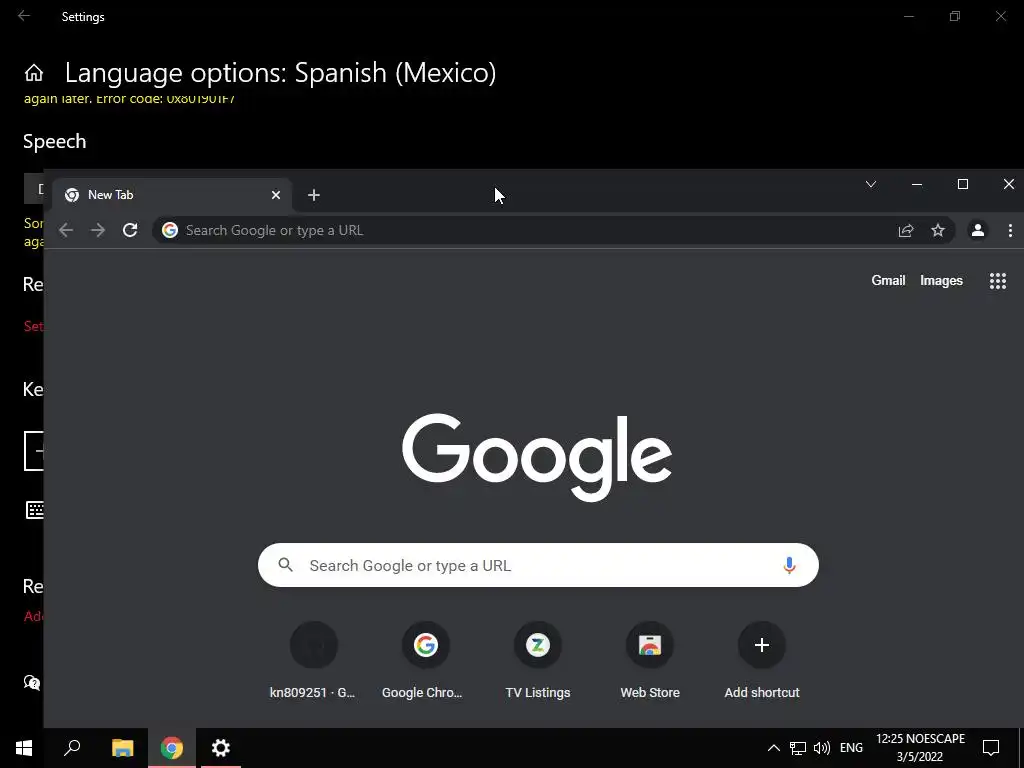Select Language options: Spanish (Mexico) heading
Viewport: 1024px width, 768px height.
pyautogui.click(x=280, y=72)
